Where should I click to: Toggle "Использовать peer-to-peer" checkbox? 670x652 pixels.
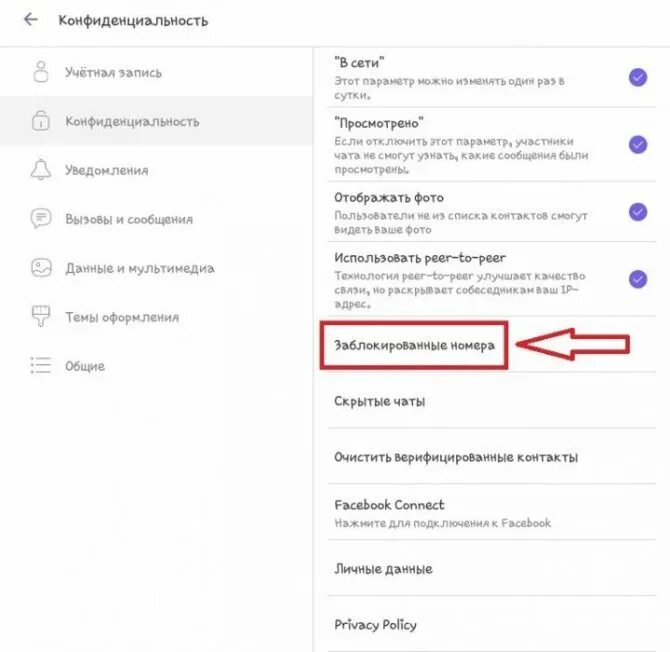637,278
